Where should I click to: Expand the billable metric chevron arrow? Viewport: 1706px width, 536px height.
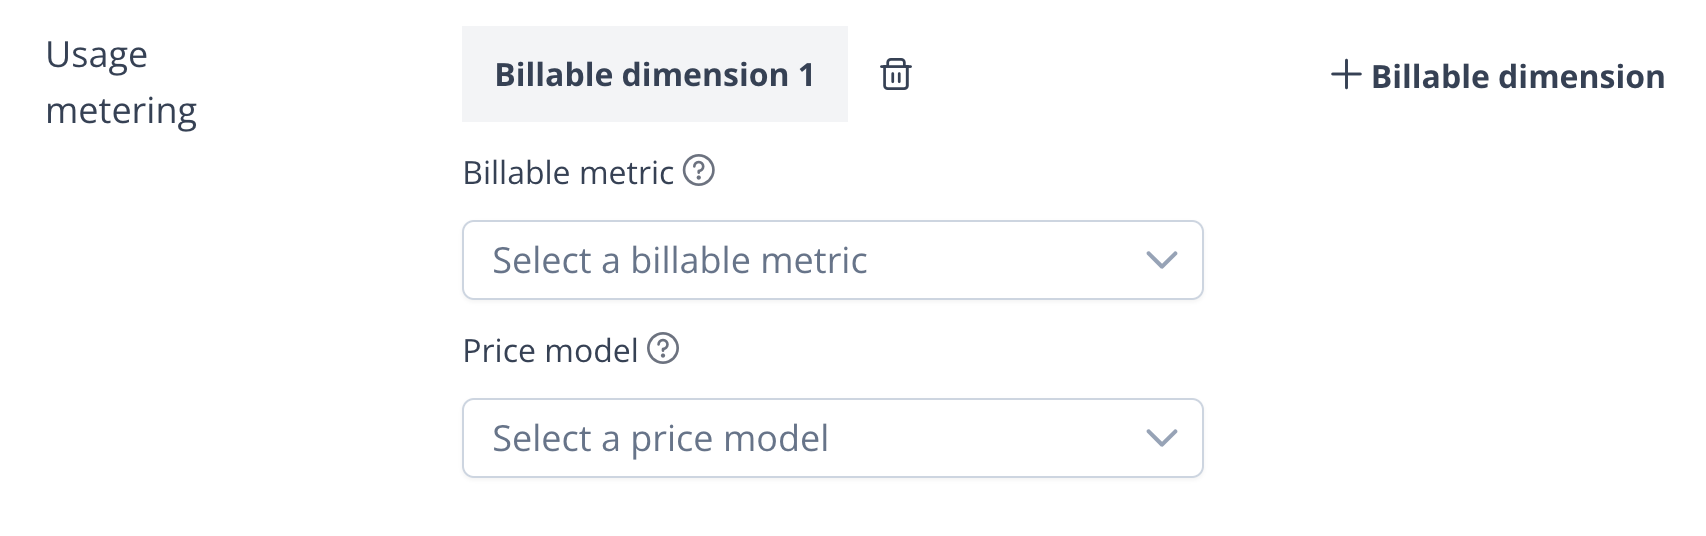(x=1161, y=260)
